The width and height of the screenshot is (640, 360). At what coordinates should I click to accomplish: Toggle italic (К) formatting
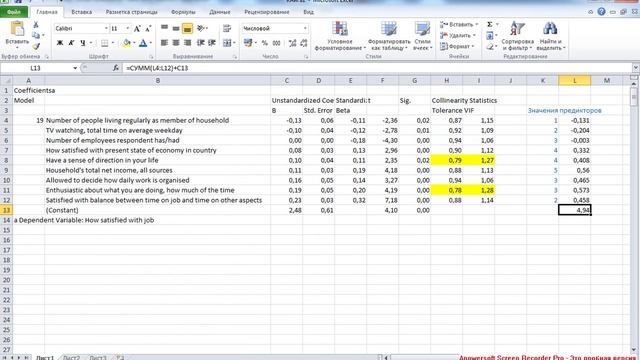[x=71, y=43]
